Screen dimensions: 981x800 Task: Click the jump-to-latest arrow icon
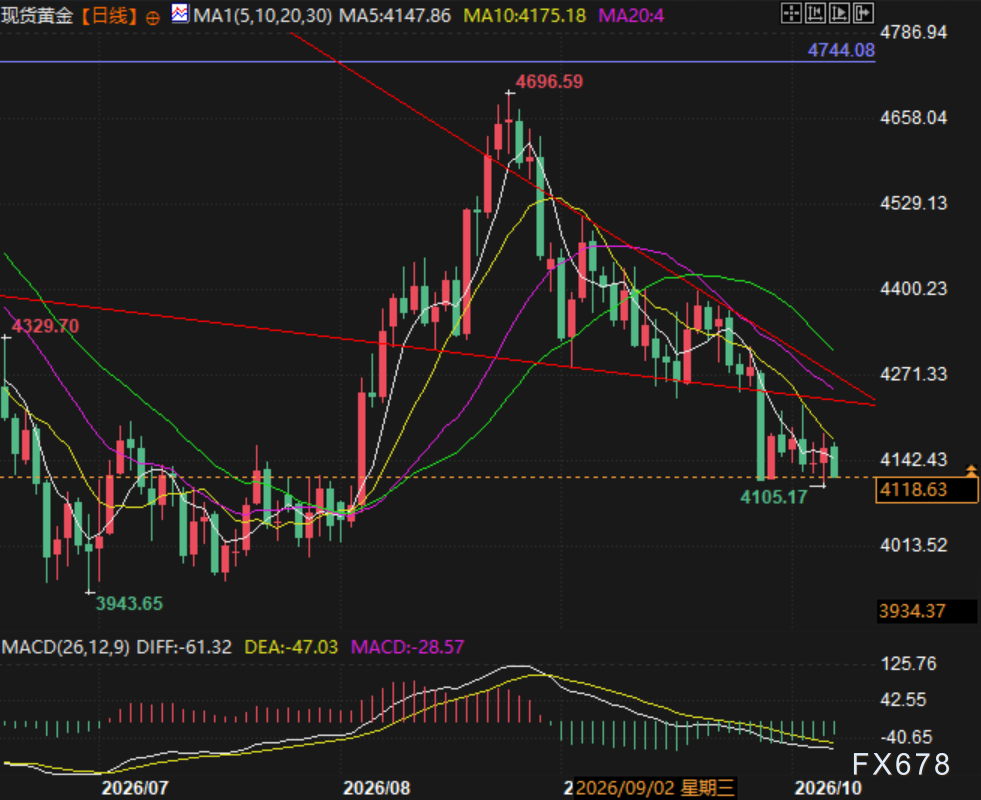tap(863, 13)
